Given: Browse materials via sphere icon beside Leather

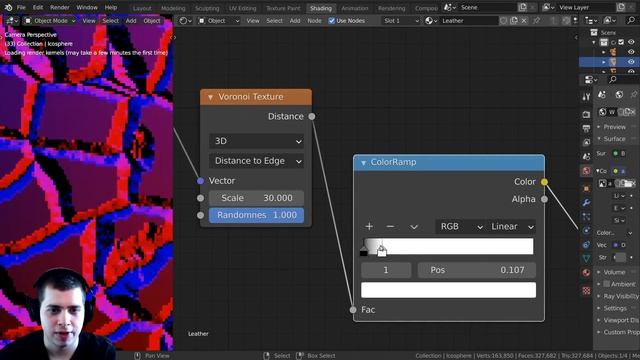Looking at the screenshot, I should pyautogui.click(x=431, y=20).
